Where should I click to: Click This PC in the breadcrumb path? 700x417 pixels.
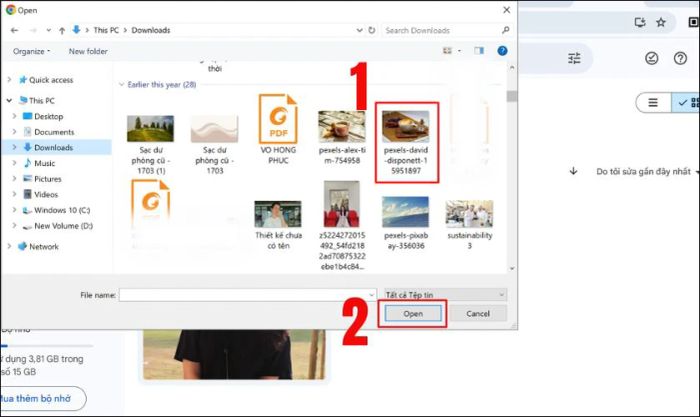pyautogui.click(x=106, y=30)
